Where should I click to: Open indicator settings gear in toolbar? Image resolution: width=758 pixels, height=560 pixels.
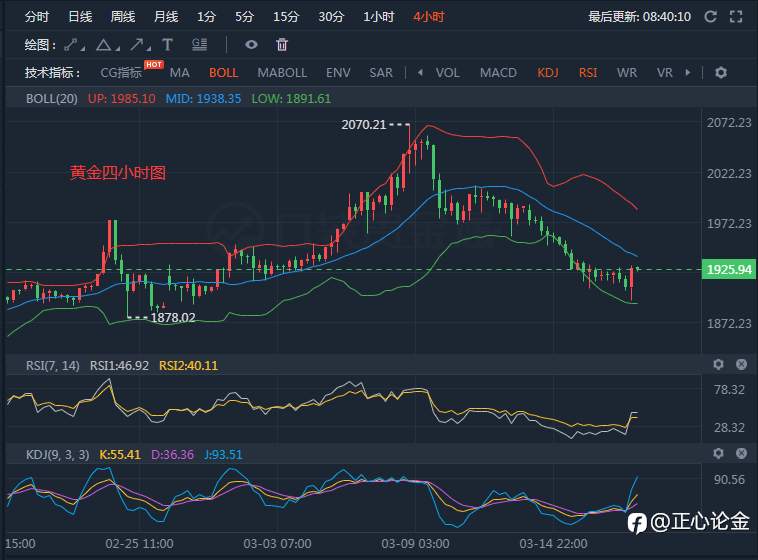coord(721,73)
